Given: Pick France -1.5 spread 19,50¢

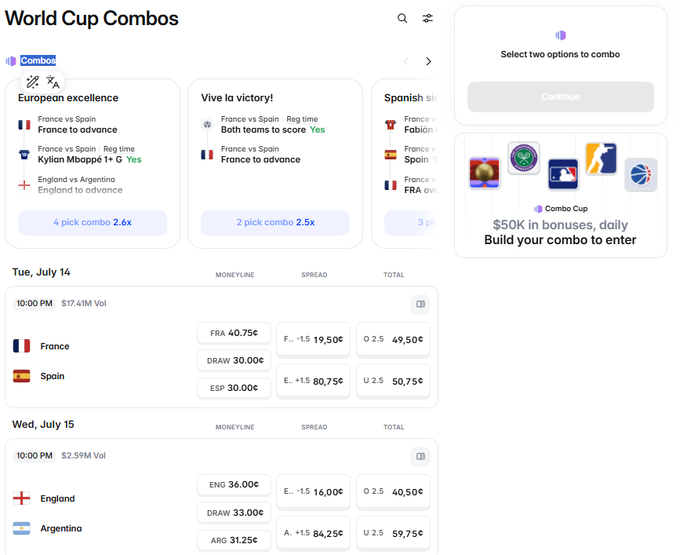Looking at the screenshot, I should [x=313, y=340].
